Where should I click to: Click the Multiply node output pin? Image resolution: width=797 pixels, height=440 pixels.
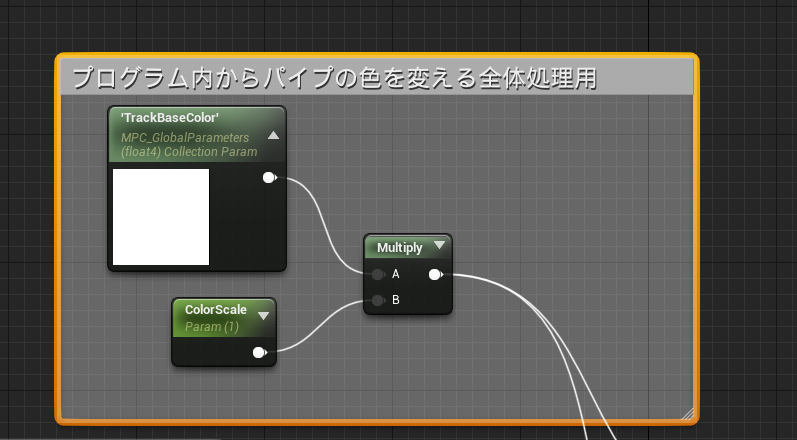click(x=435, y=274)
